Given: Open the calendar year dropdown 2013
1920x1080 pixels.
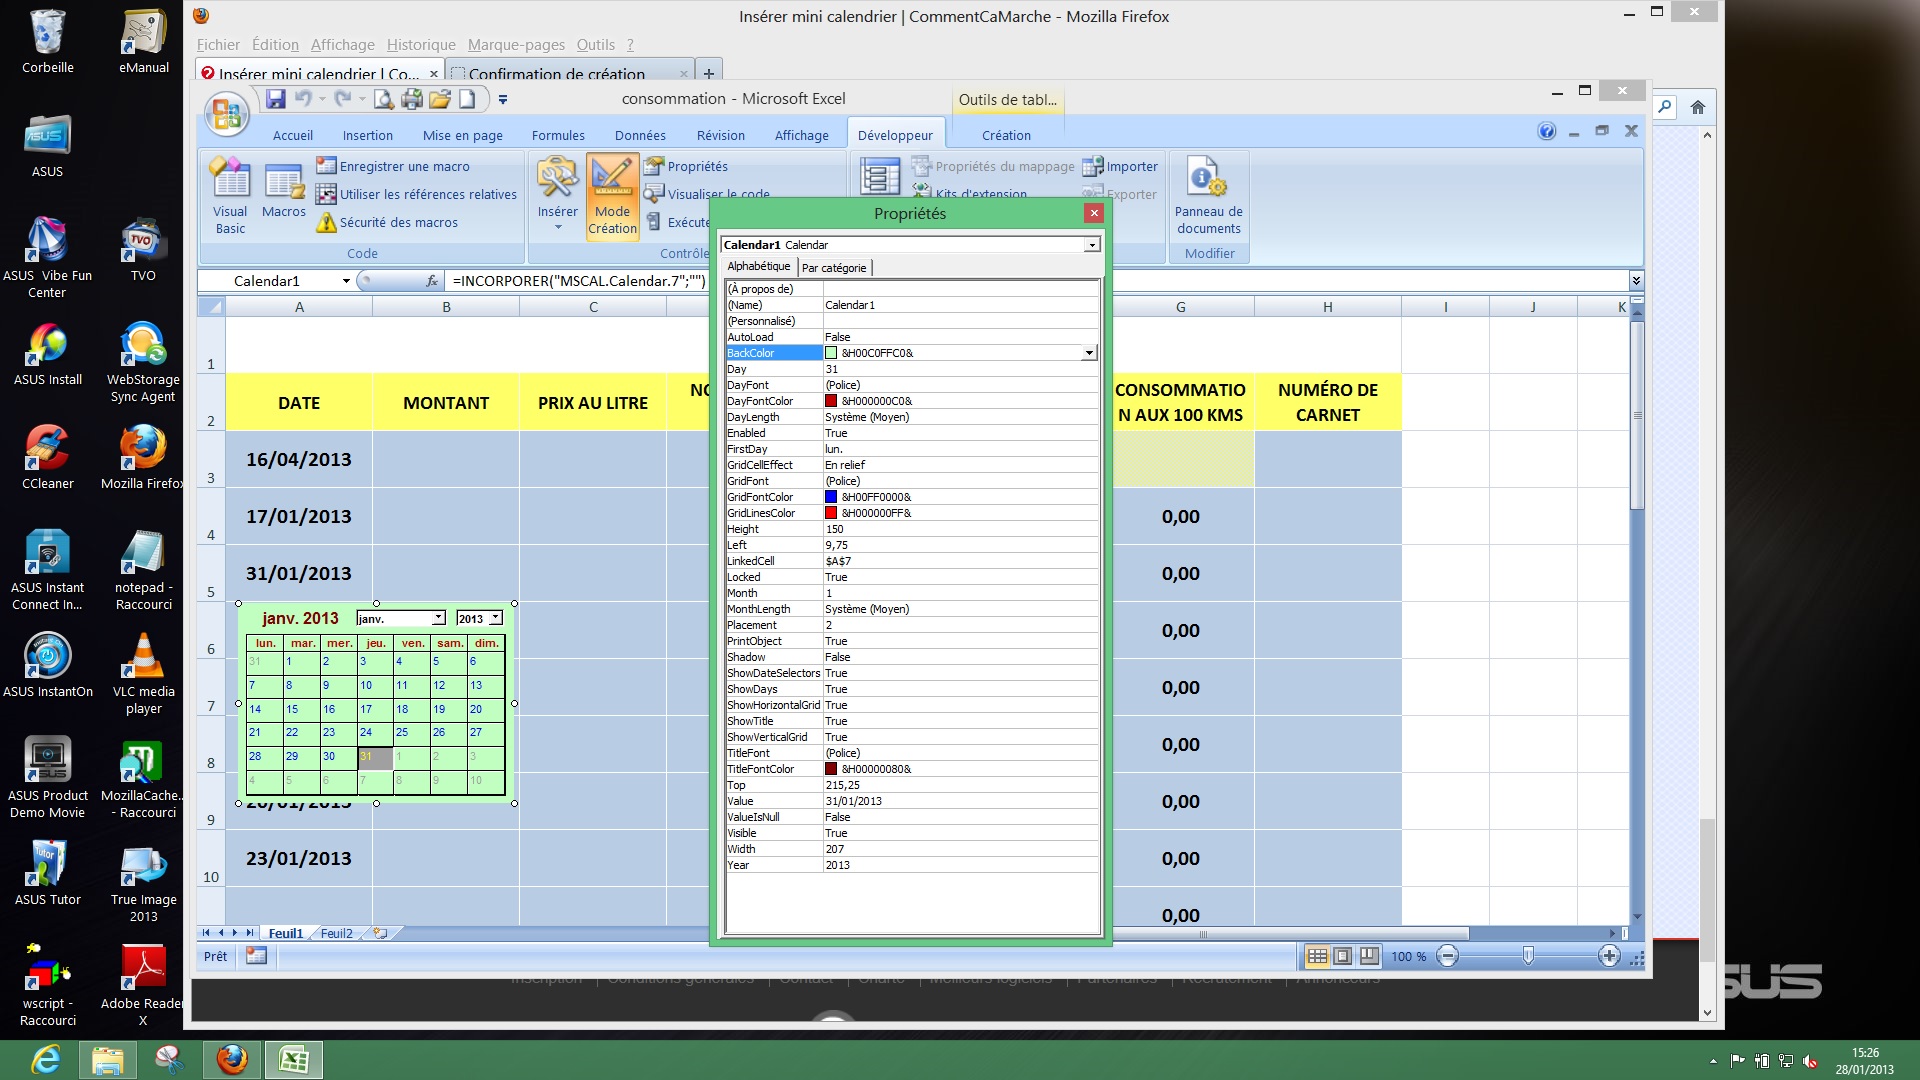Looking at the screenshot, I should coord(495,618).
